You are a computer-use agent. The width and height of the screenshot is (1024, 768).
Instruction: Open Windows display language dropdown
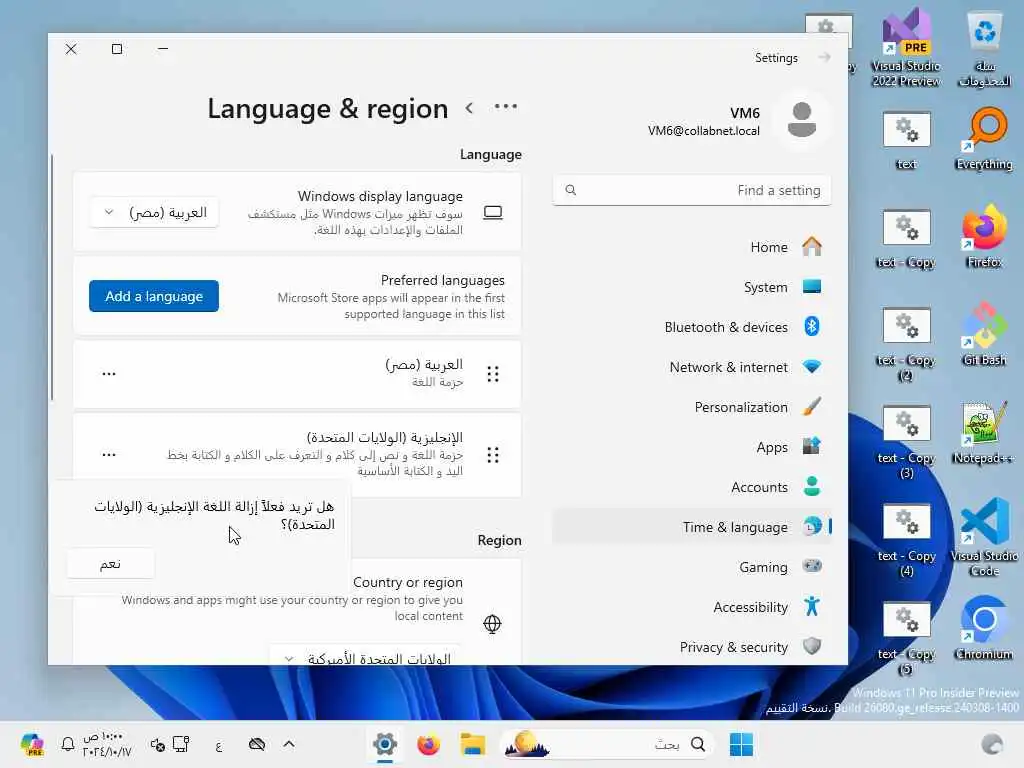tap(153, 213)
